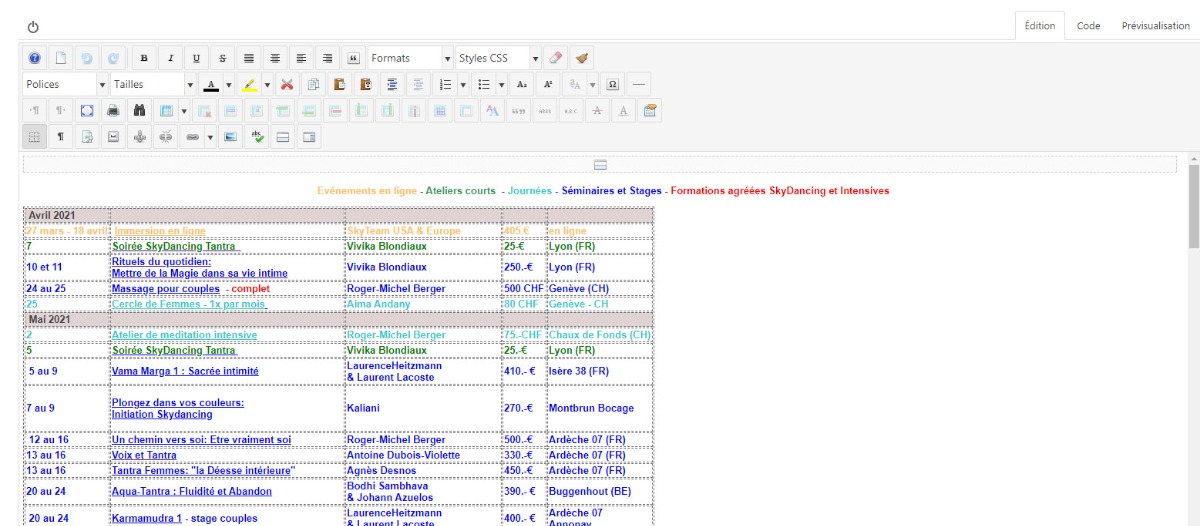
Task: Remove the link (unlink)
Action: coord(165,136)
